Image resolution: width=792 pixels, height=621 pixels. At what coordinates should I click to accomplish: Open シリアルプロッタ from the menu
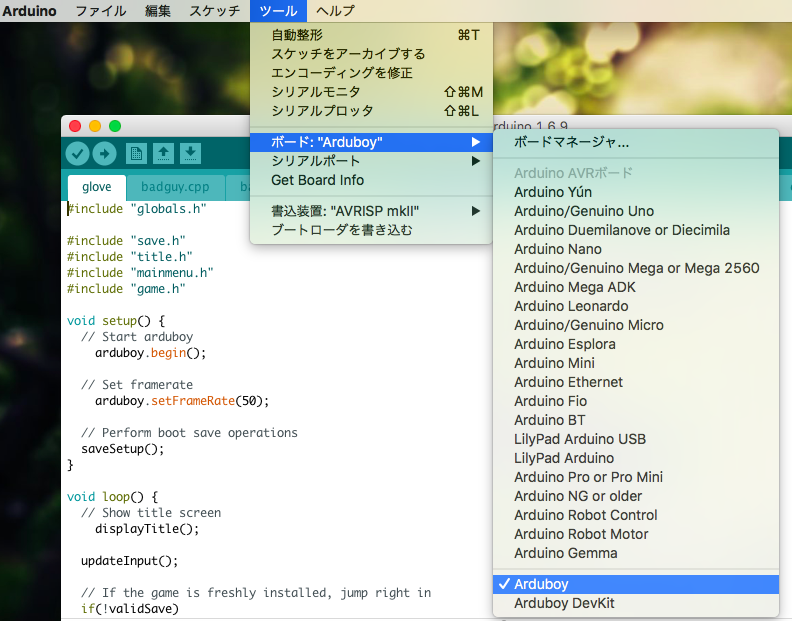click(x=371, y=111)
